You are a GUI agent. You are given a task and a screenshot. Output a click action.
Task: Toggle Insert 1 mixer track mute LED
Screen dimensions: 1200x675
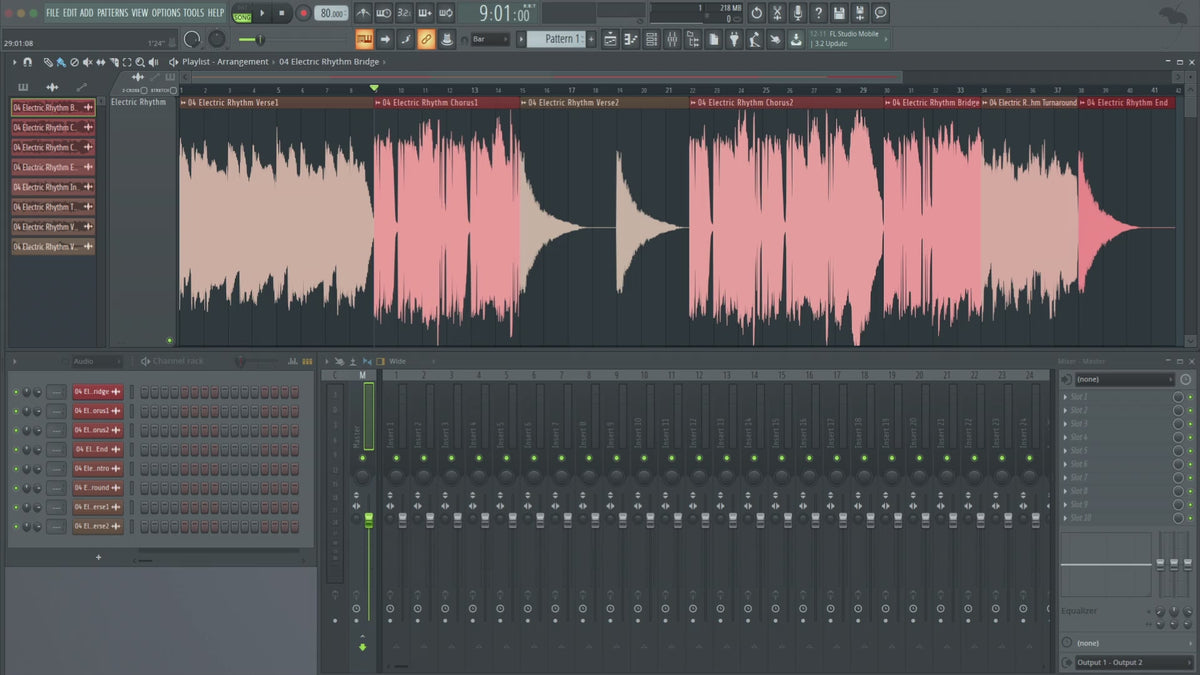pos(395,458)
